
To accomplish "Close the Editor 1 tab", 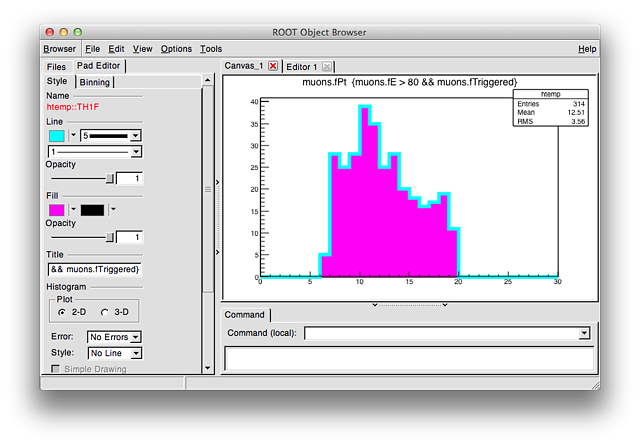I will click(x=327, y=66).
